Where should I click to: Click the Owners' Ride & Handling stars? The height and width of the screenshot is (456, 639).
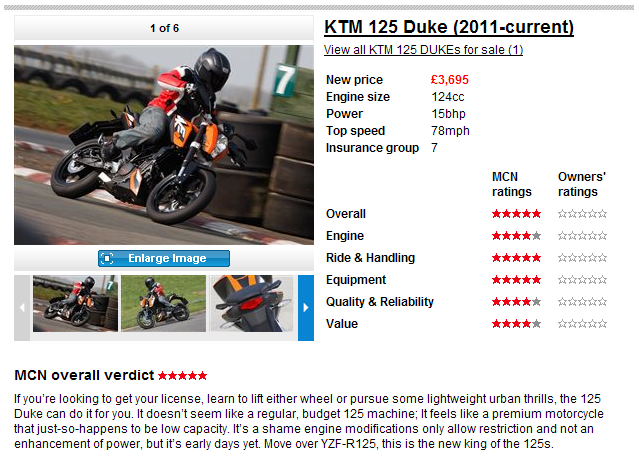tap(582, 258)
